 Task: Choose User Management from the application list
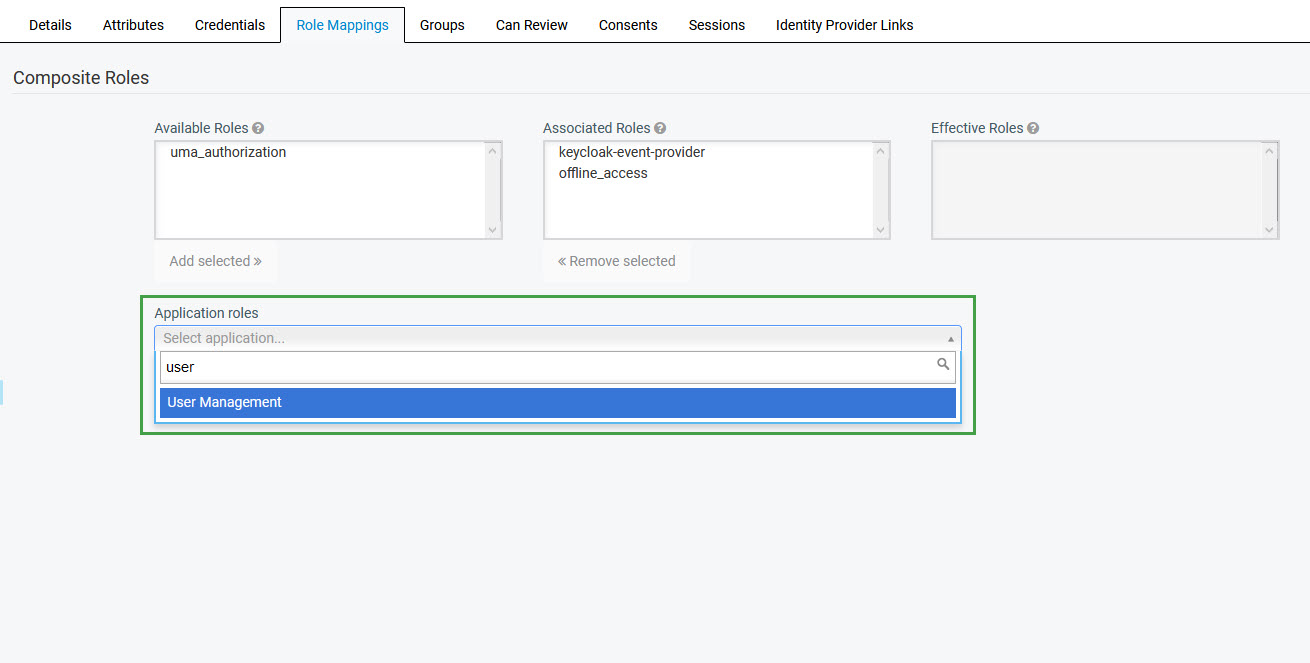[x=557, y=402]
